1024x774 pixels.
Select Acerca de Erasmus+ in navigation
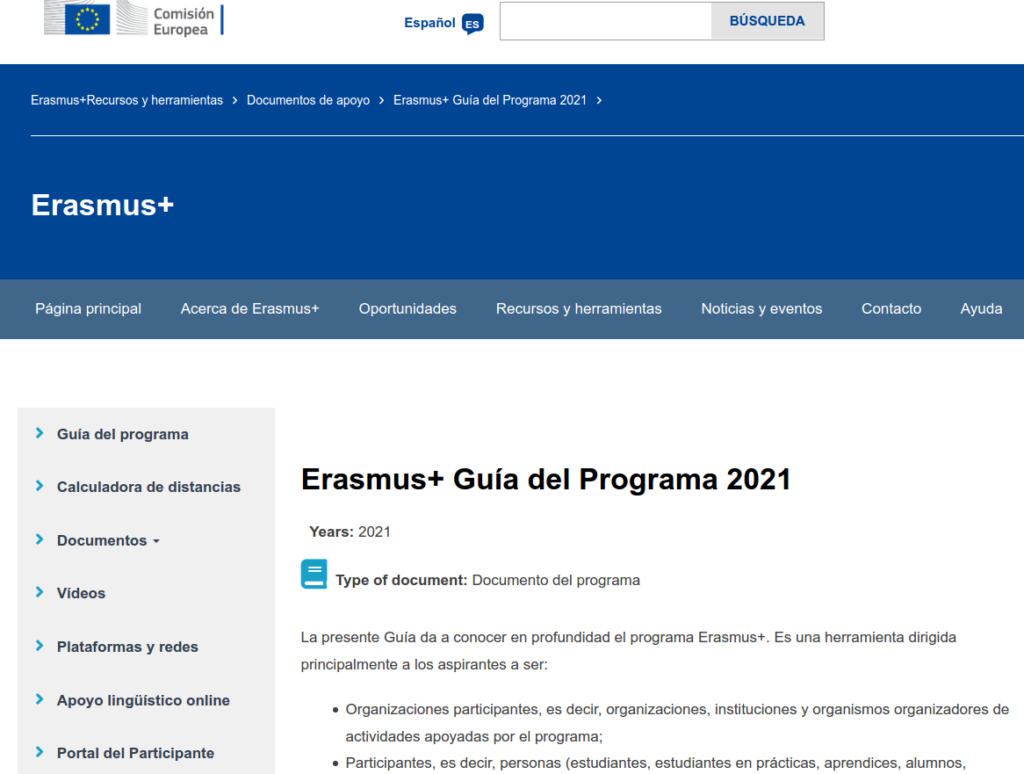[x=250, y=309]
